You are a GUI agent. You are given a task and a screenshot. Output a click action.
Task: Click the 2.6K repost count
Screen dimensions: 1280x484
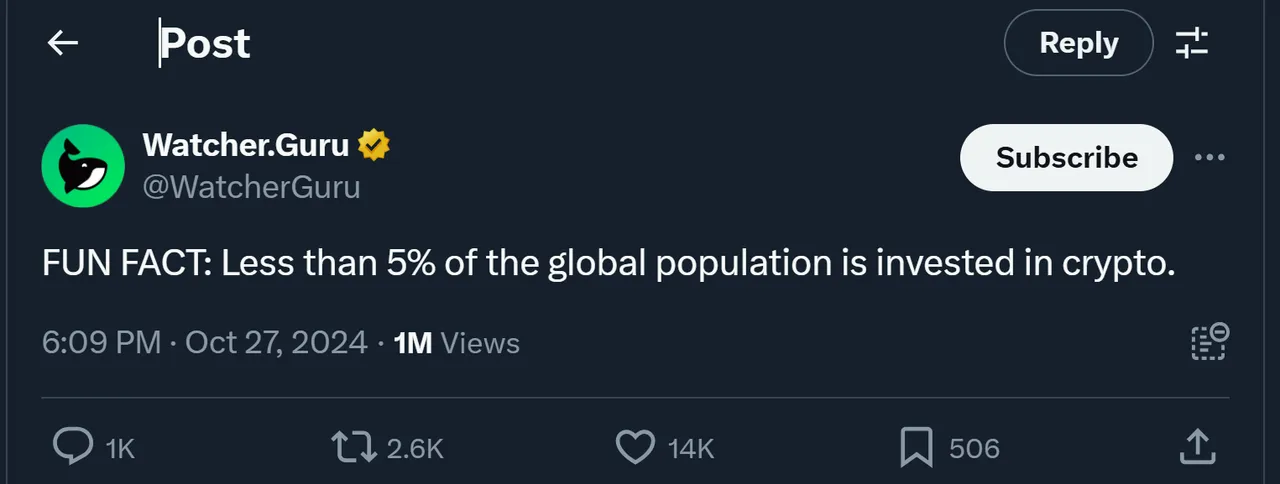[x=415, y=449]
